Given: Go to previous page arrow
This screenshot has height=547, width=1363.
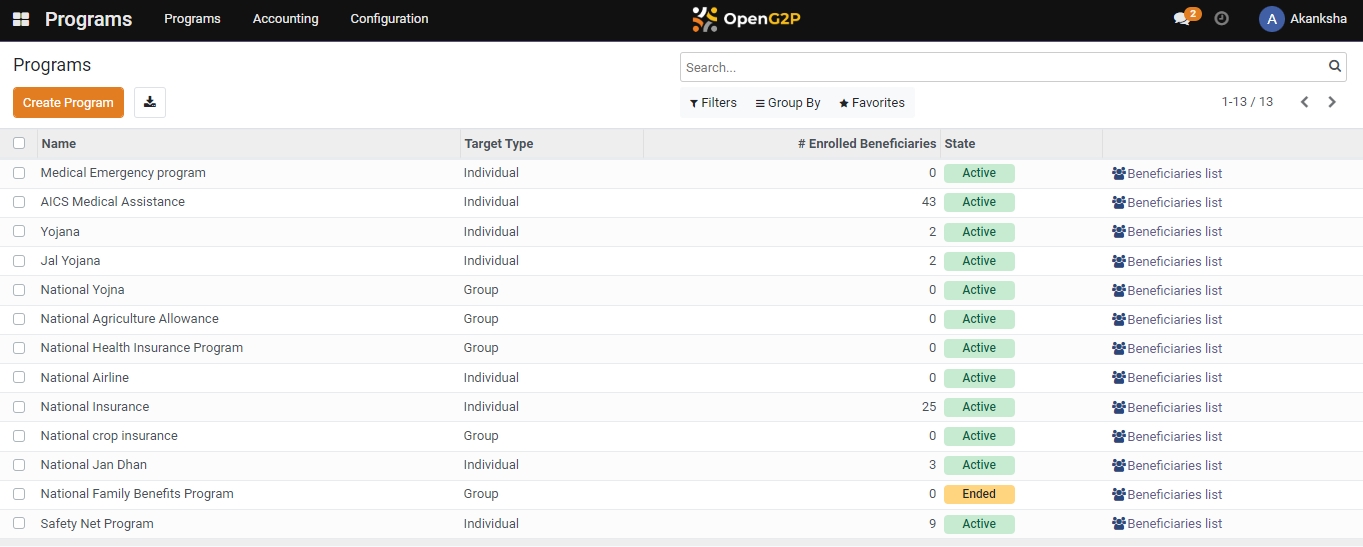Looking at the screenshot, I should (x=1304, y=102).
